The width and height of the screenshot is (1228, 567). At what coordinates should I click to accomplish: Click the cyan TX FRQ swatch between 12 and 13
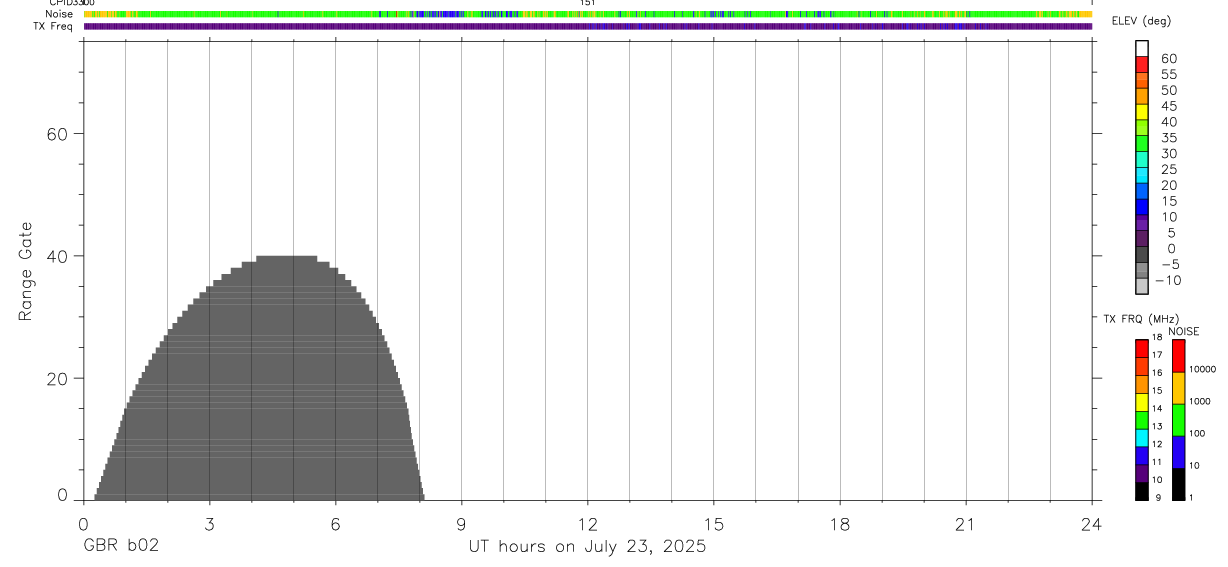(x=1142, y=438)
